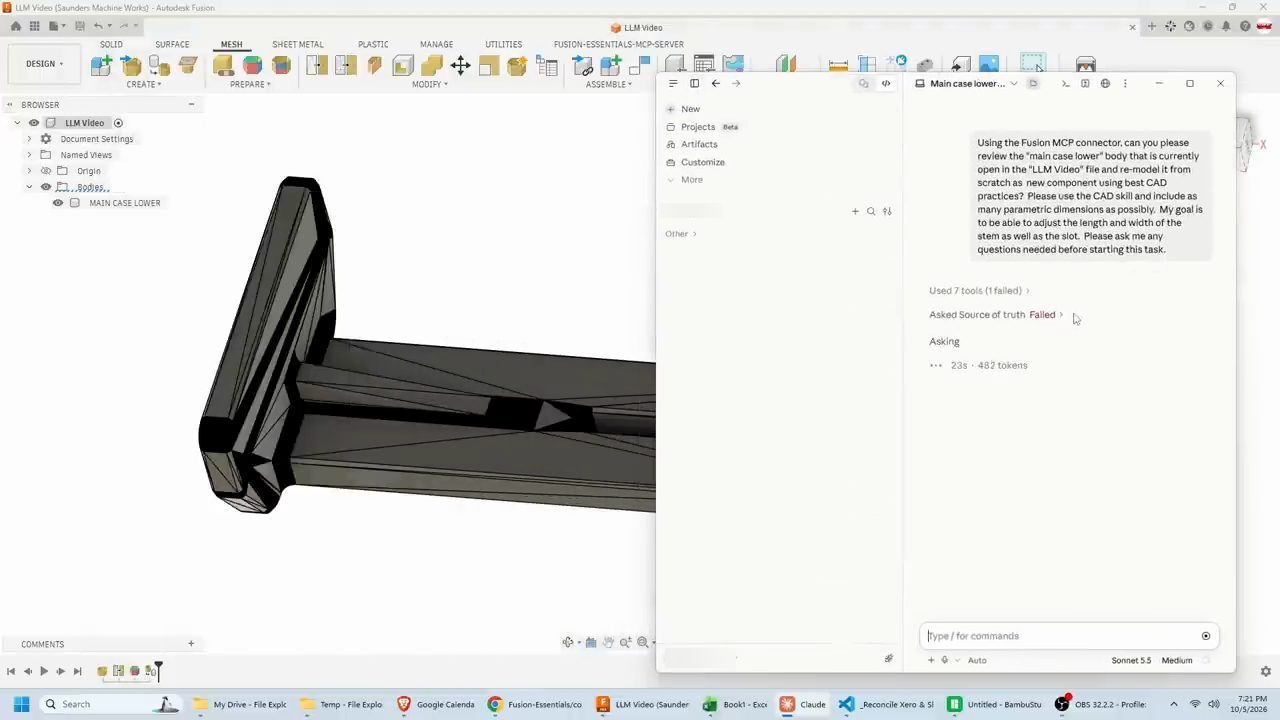
Task: Click the Data Panel grid icon
Action: 35,26
